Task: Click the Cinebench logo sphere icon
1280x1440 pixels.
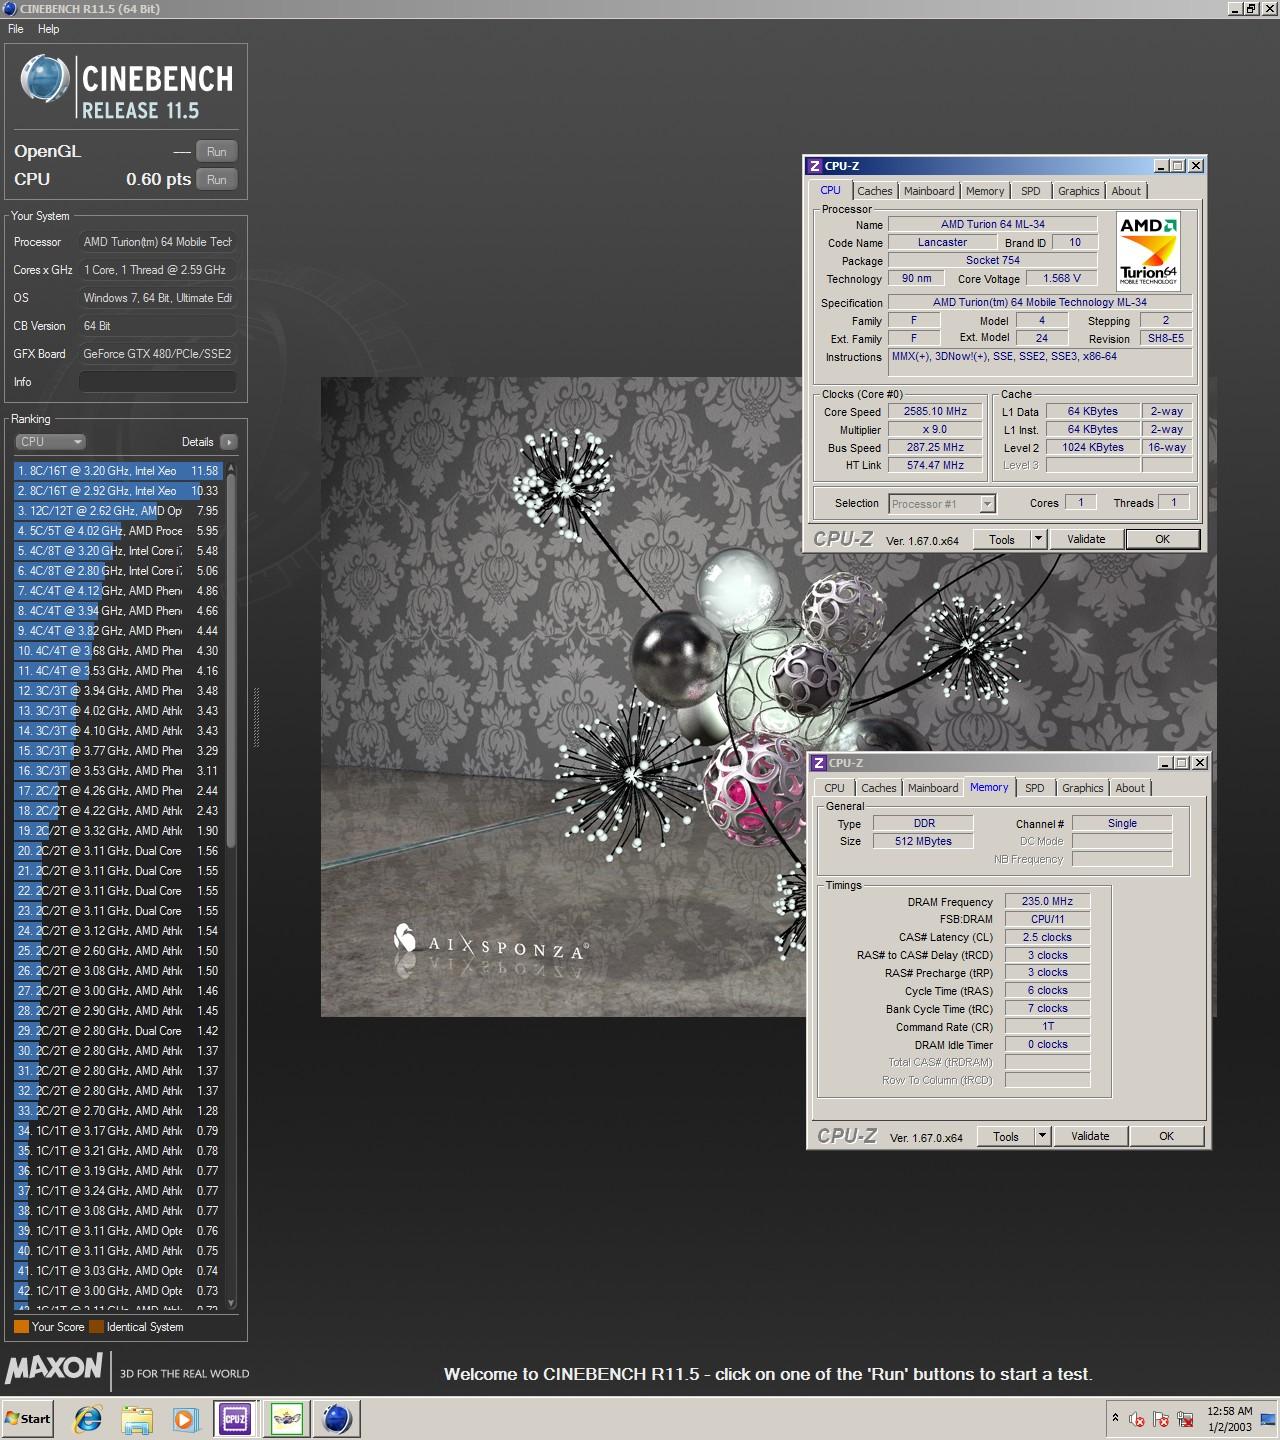Action: coord(45,79)
